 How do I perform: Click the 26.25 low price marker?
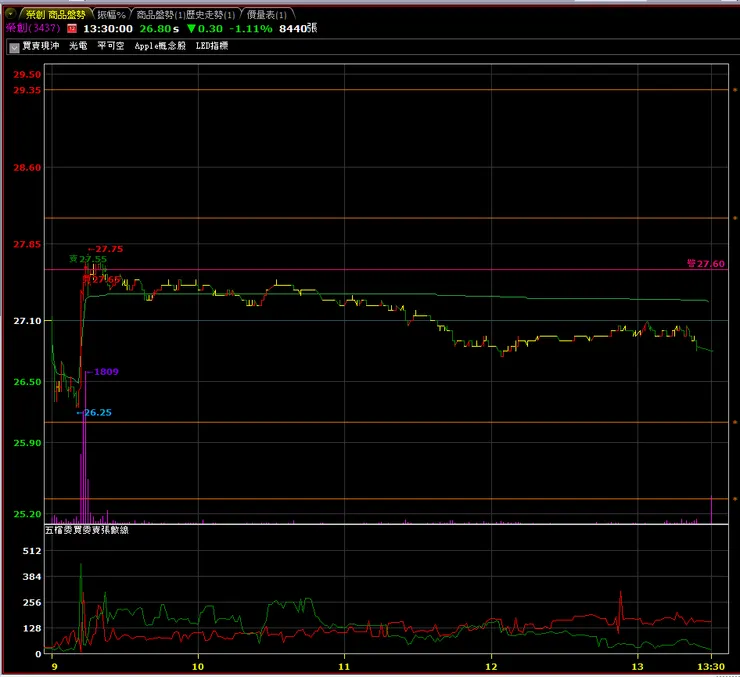pyautogui.click(x=94, y=413)
